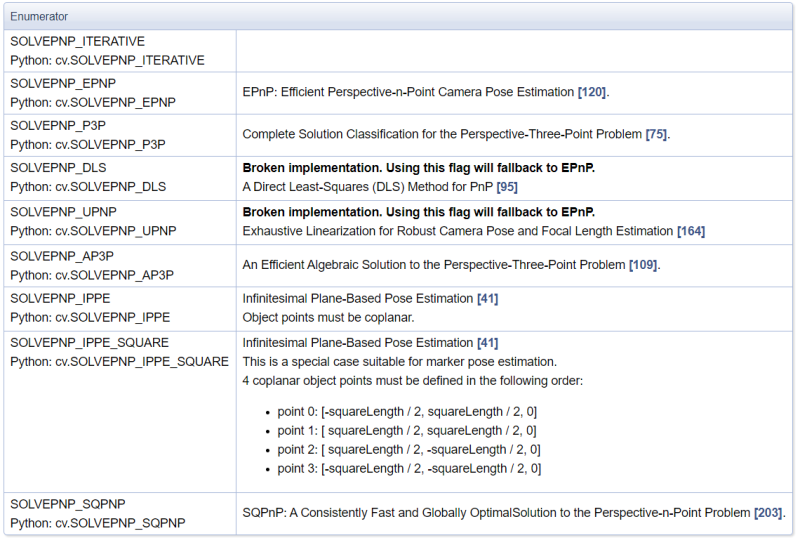This screenshot has width=800, height=538.
Task: Click the 'Python: cv.SOLVEPNP_EPNP' text
Action: [x=92, y=103]
